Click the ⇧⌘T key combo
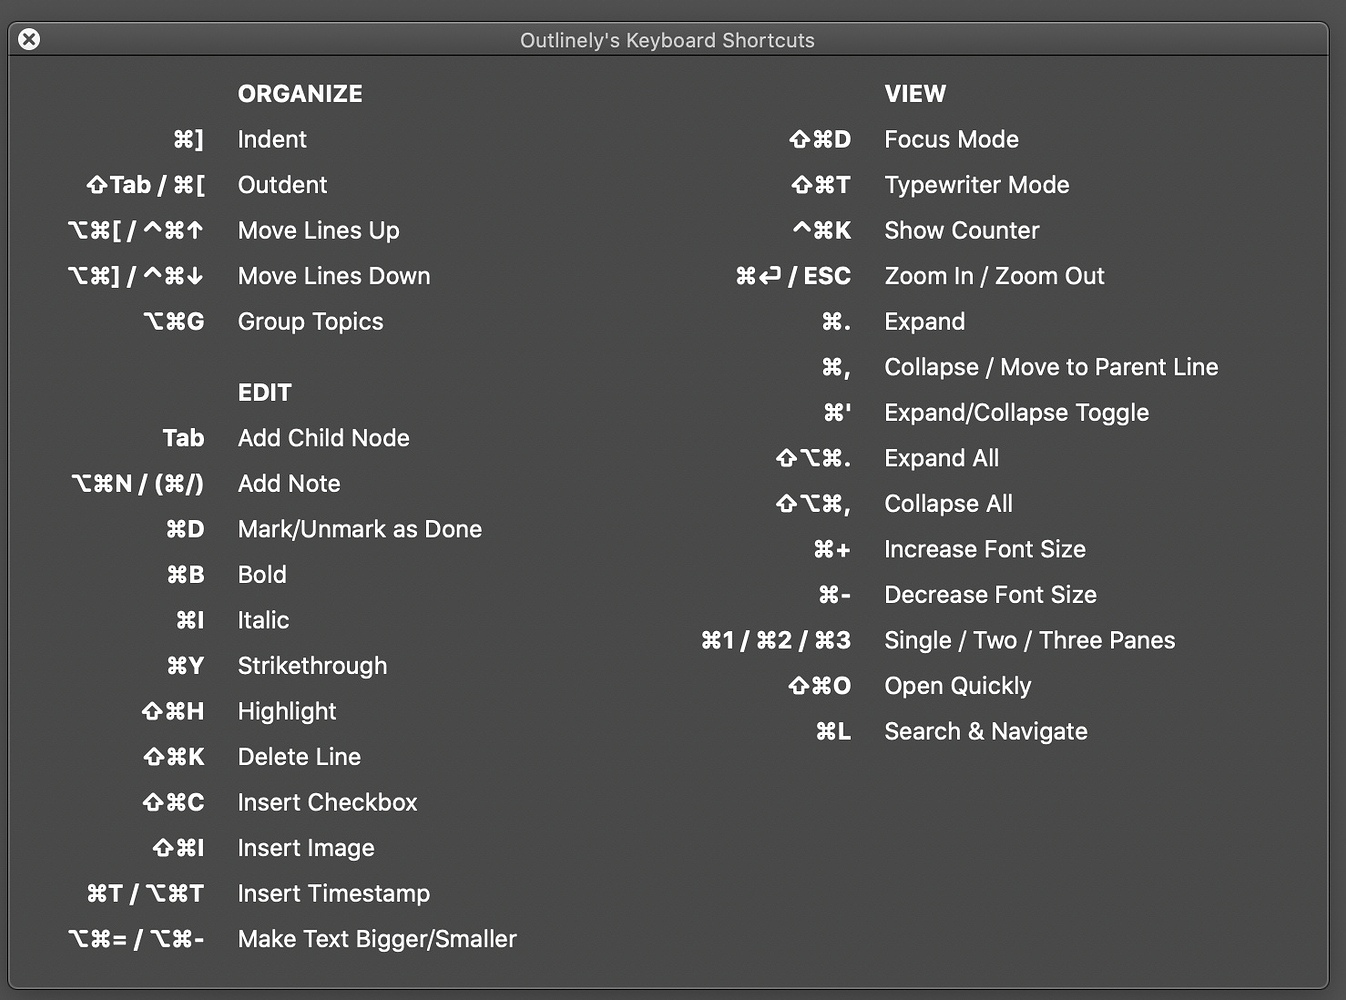 coord(821,185)
